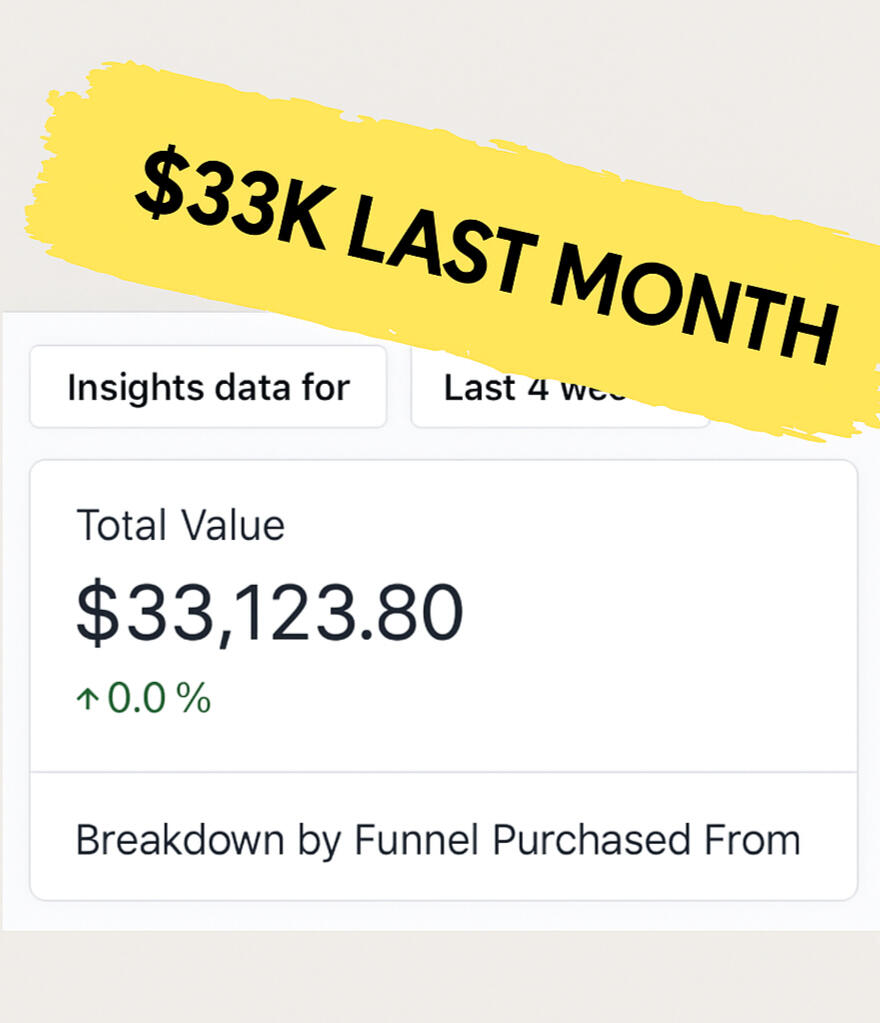The height and width of the screenshot is (1023, 880).
Task: Click the digits "0.0" next to the green arrow
Action: click(x=138, y=699)
